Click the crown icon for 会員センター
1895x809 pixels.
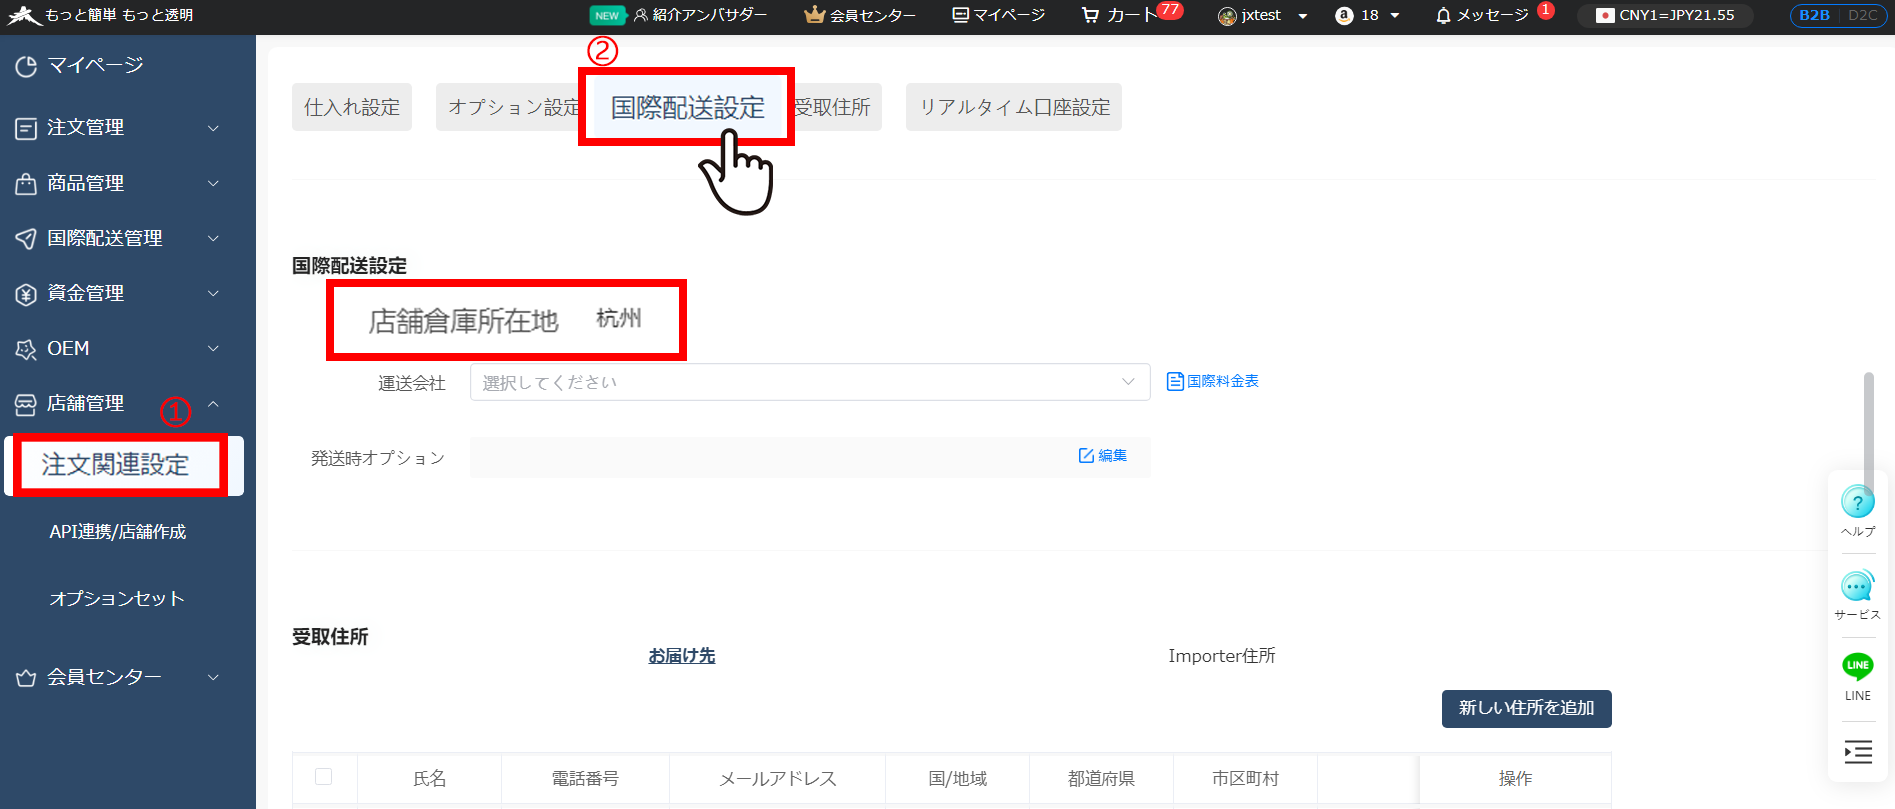coord(815,15)
